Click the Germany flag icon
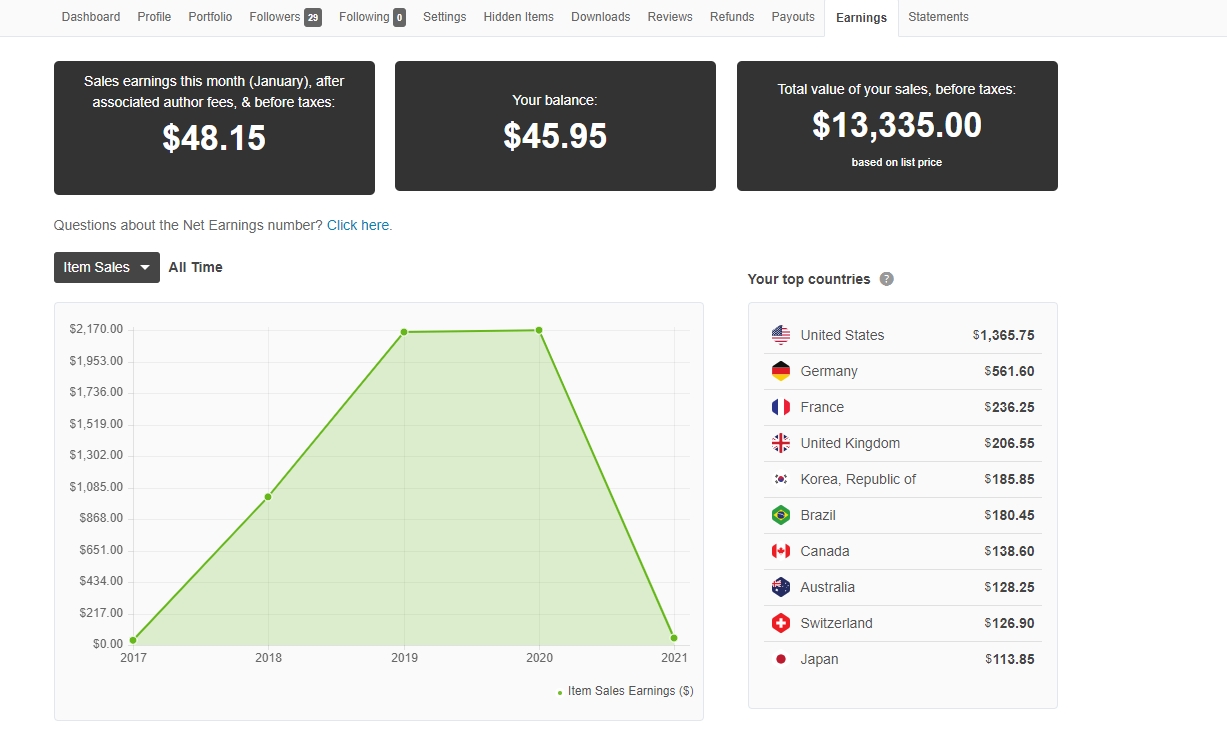Viewport: 1227px width, 735px height. pyautogui.click(x=781, y=371)
